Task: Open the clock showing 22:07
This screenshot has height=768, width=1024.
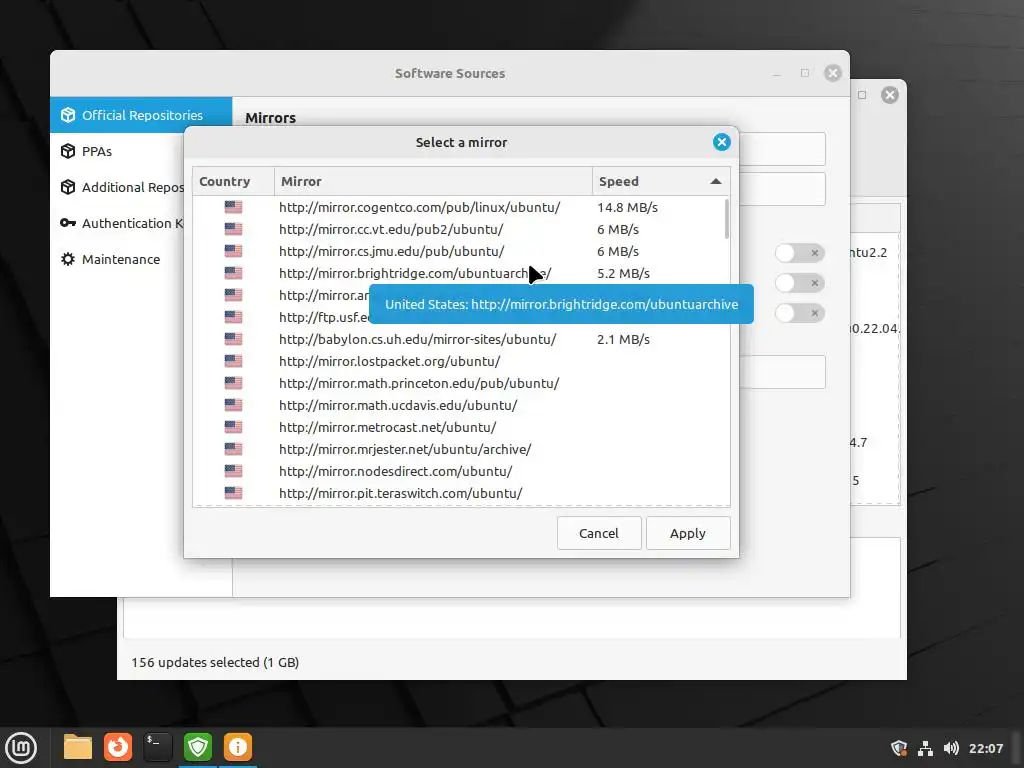Action: tap(985, 748)
